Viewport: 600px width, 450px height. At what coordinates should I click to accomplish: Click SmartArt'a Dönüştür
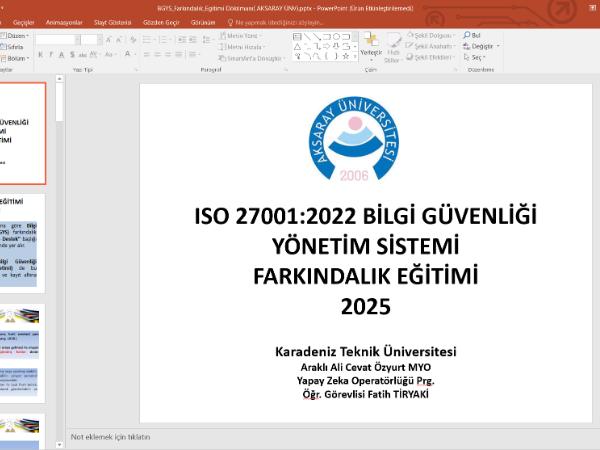click(252, 58)
